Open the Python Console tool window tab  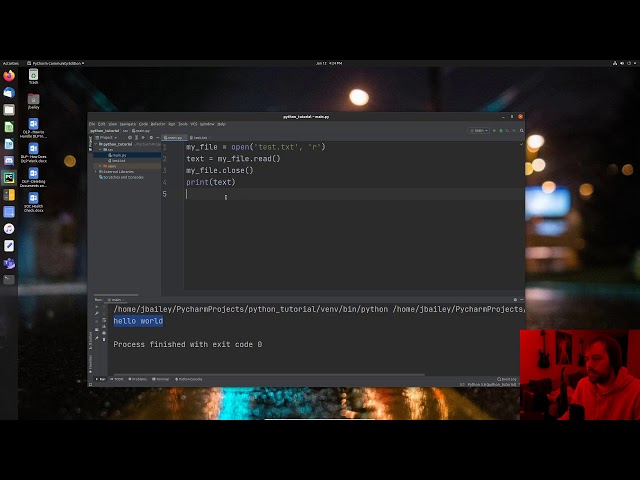pyautogui.click(x=188, y=379)
